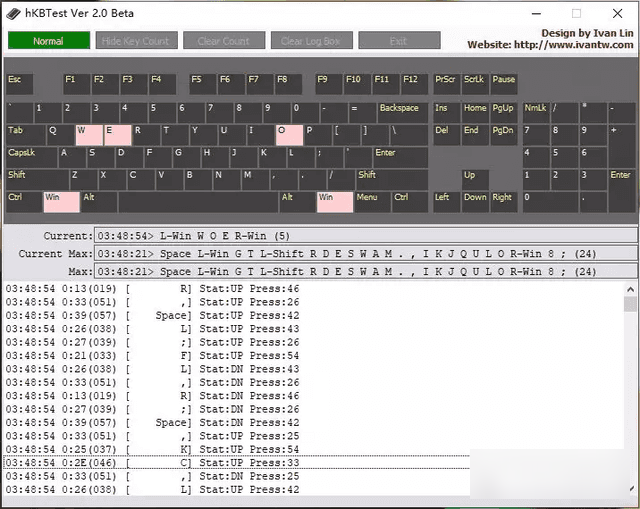Click the log scrollbar up arrow

click(x=631, y=289)
